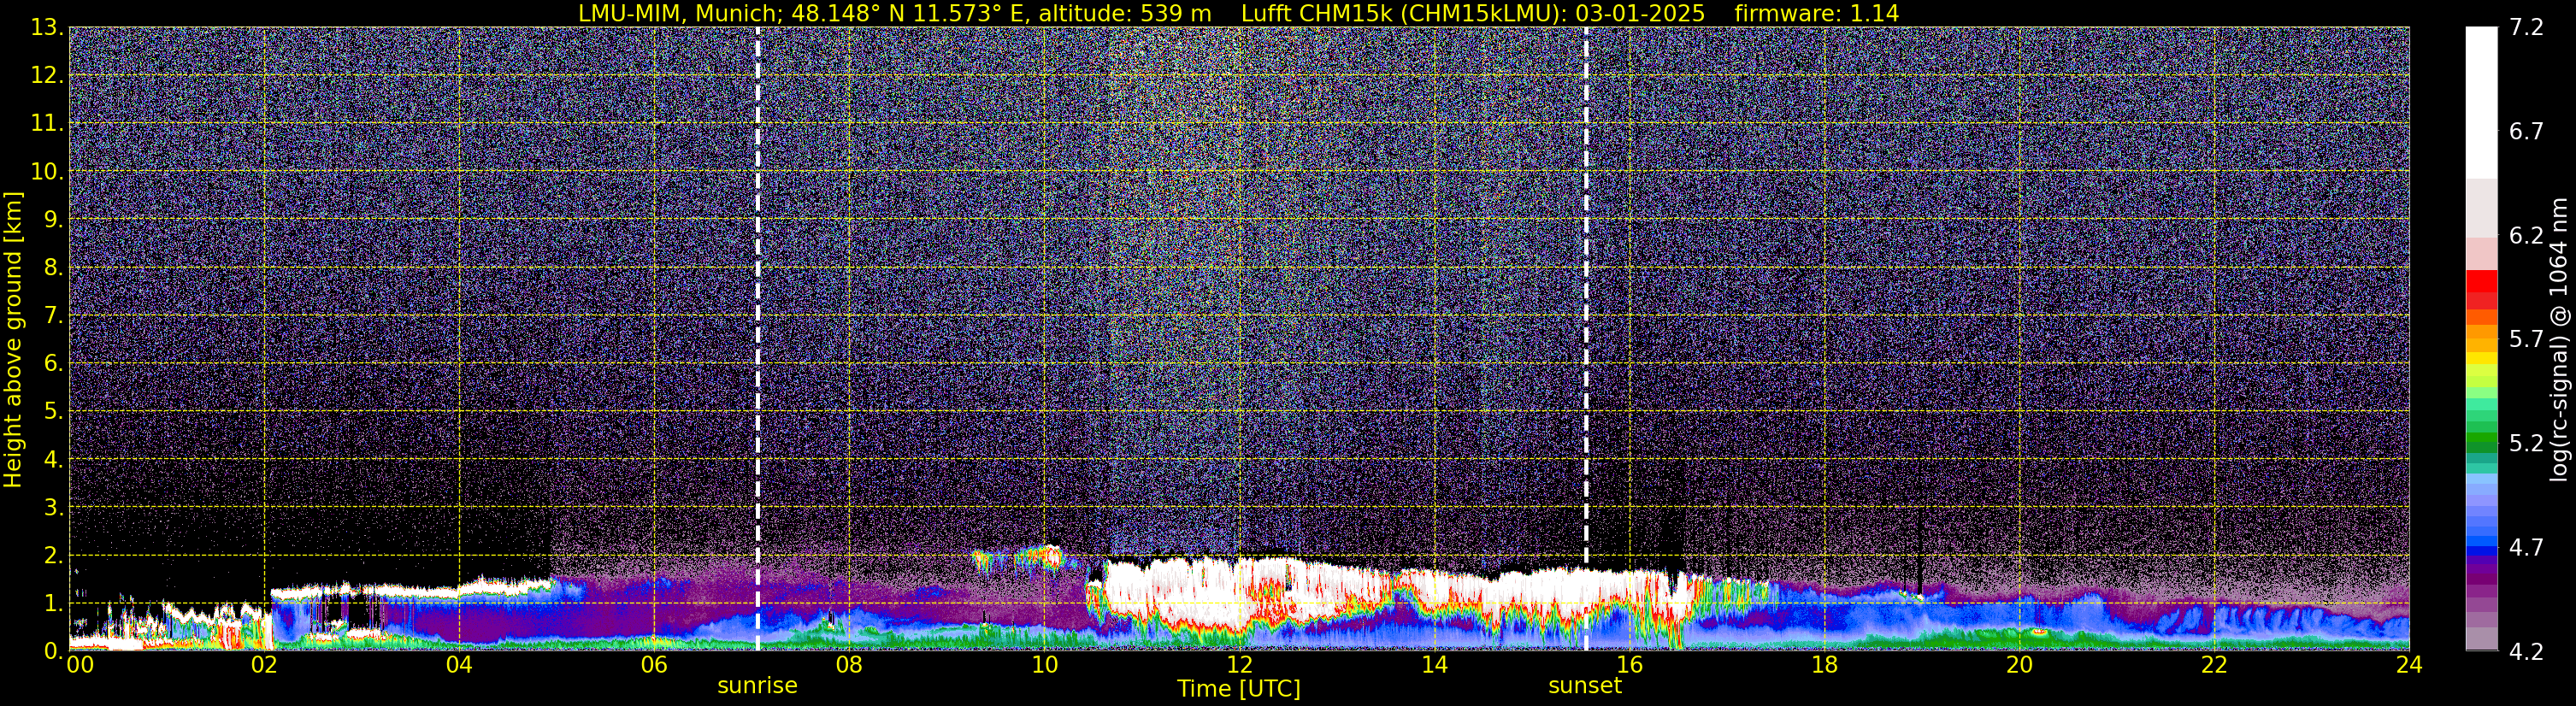The image size is (2576, 706).
Task: Click the time axis tick '24'
Action: click(2409, 665)
